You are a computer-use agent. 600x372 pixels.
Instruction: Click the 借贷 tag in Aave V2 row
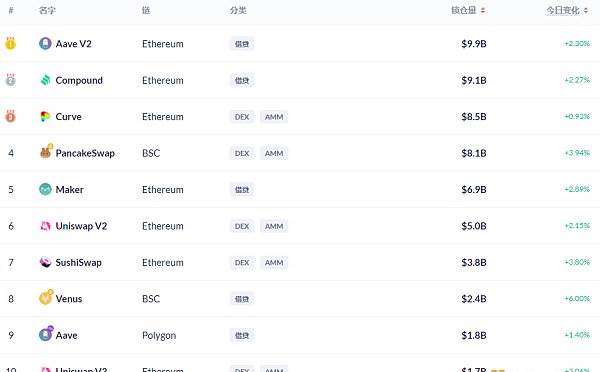tap(242, 44)
